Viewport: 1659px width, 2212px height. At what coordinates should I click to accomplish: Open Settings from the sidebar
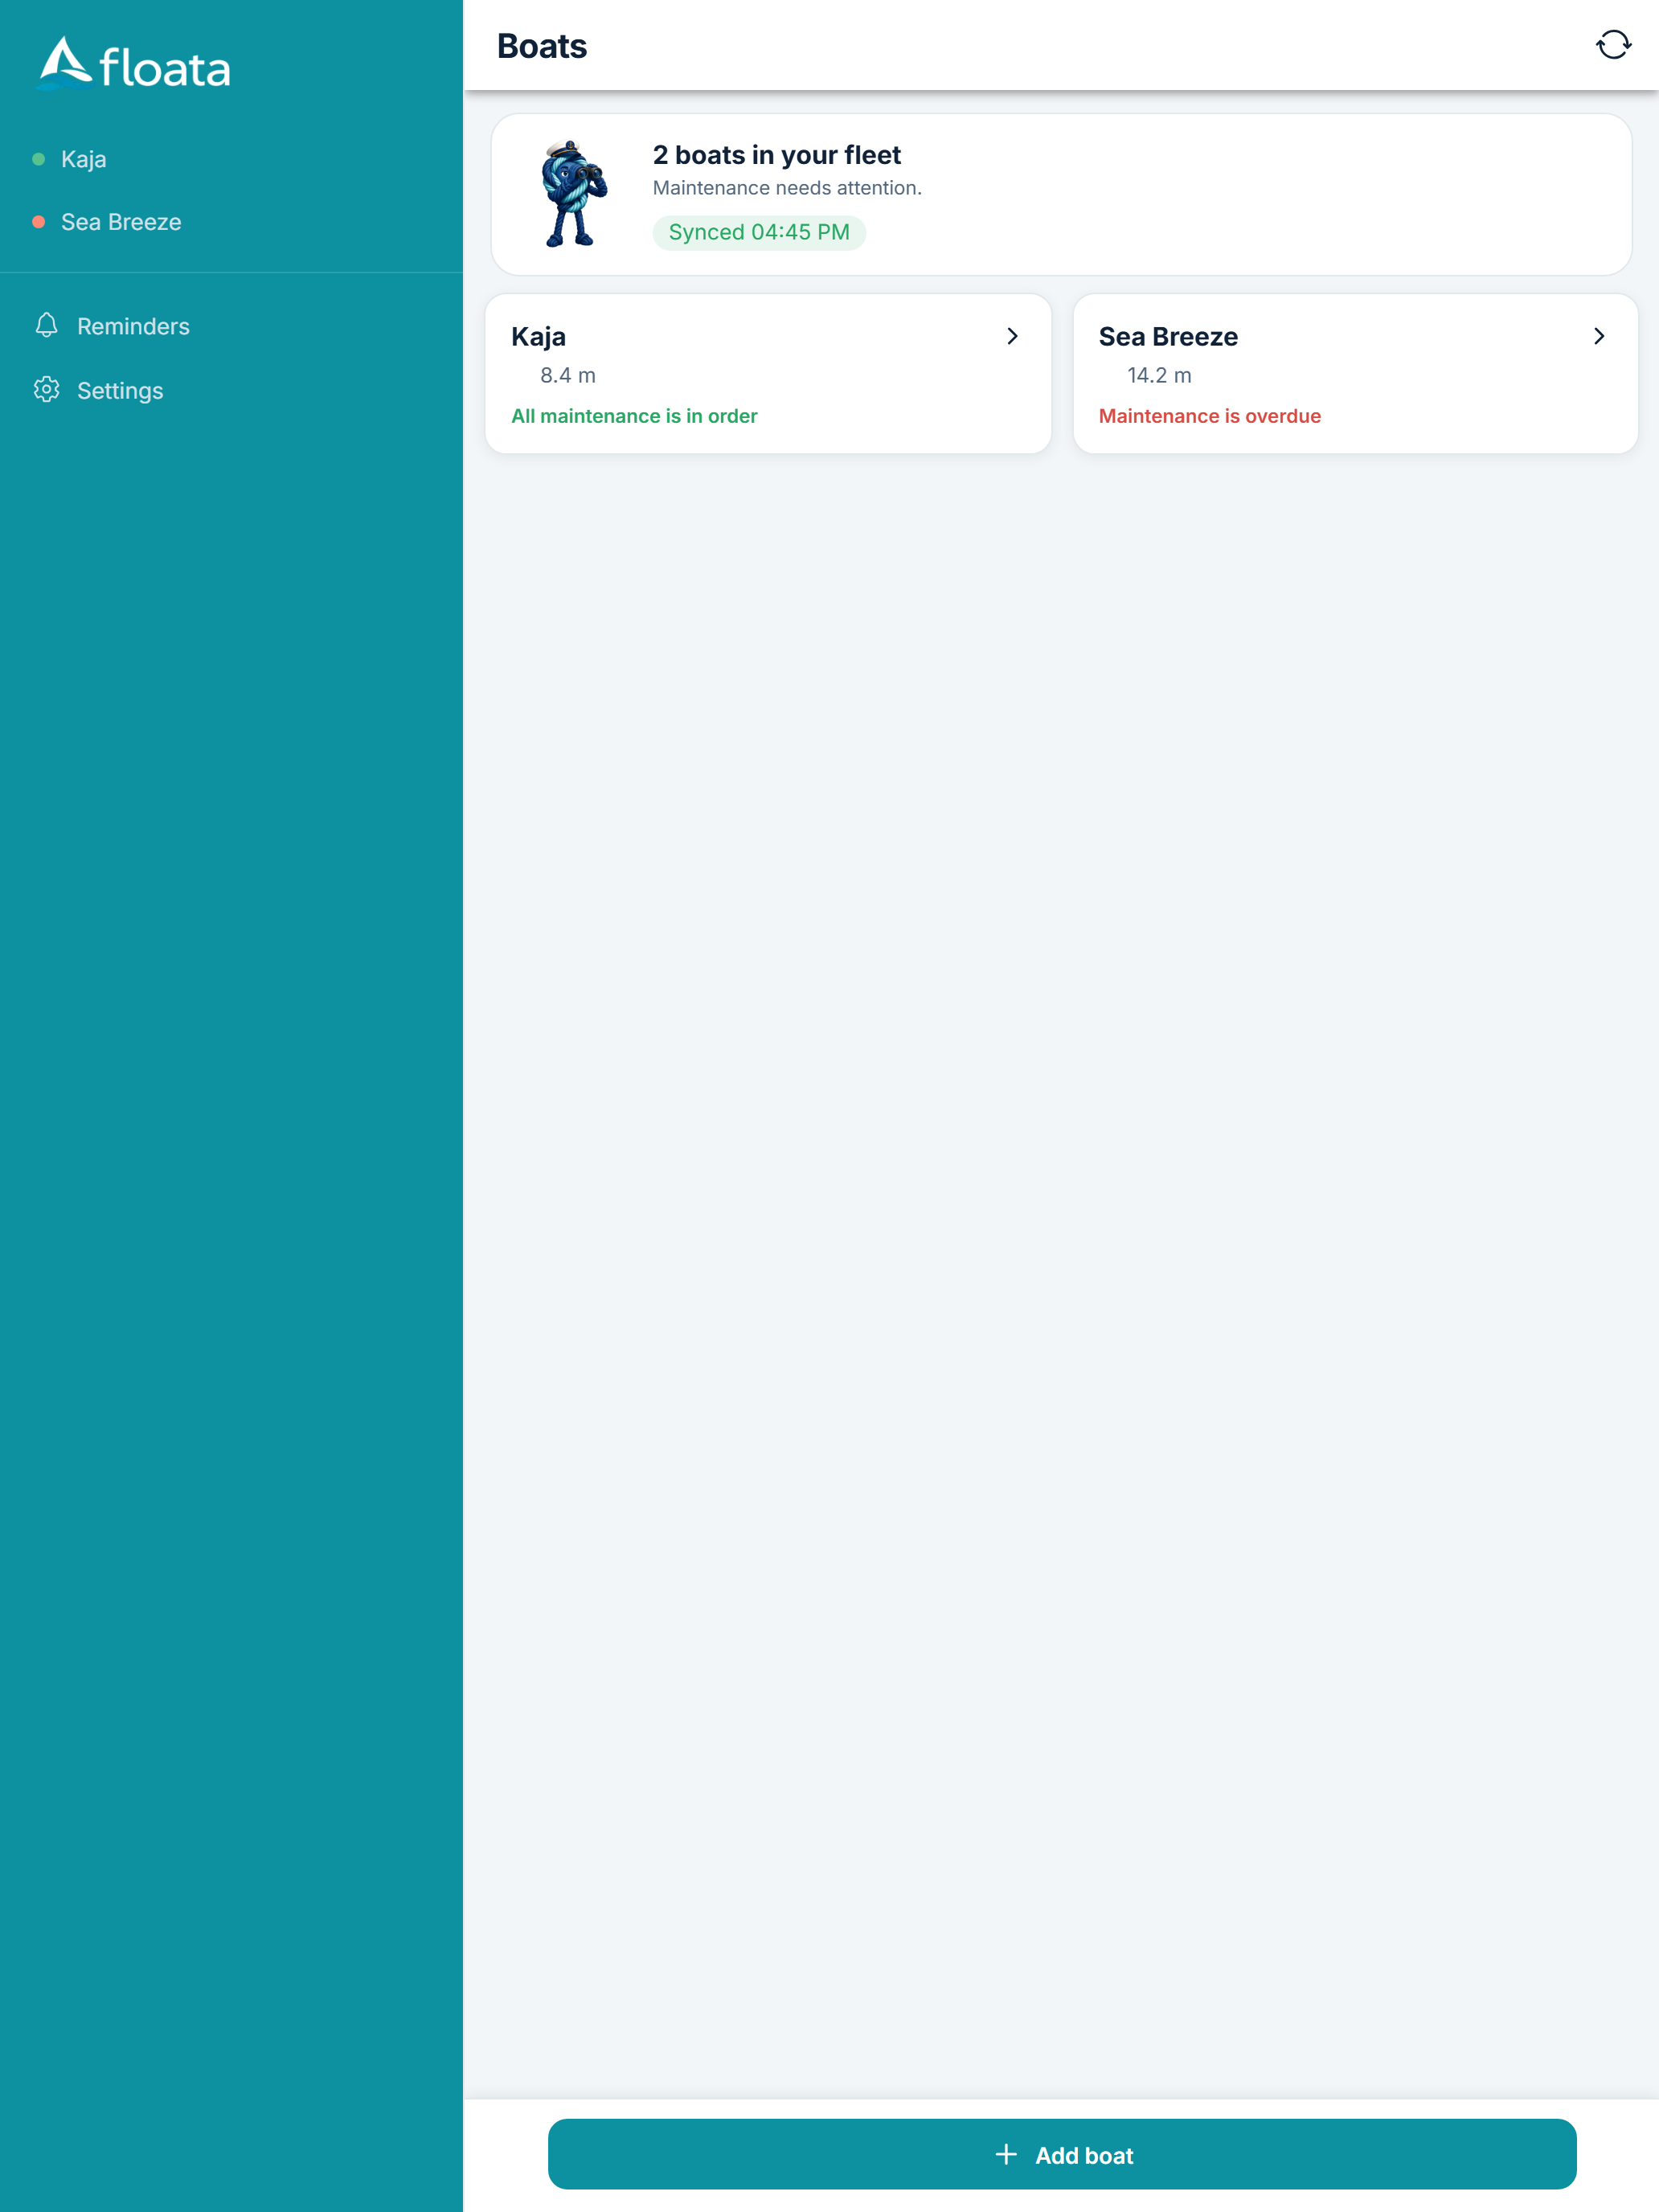click(x=231, y=390)
